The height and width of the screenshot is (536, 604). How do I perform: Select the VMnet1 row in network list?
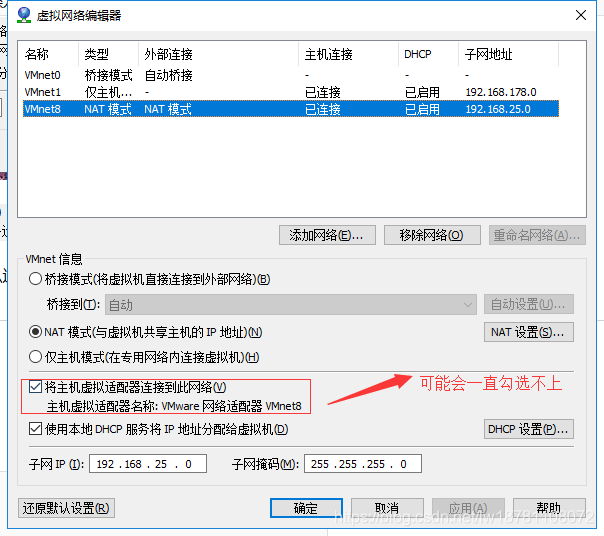[x=291, y=92]
